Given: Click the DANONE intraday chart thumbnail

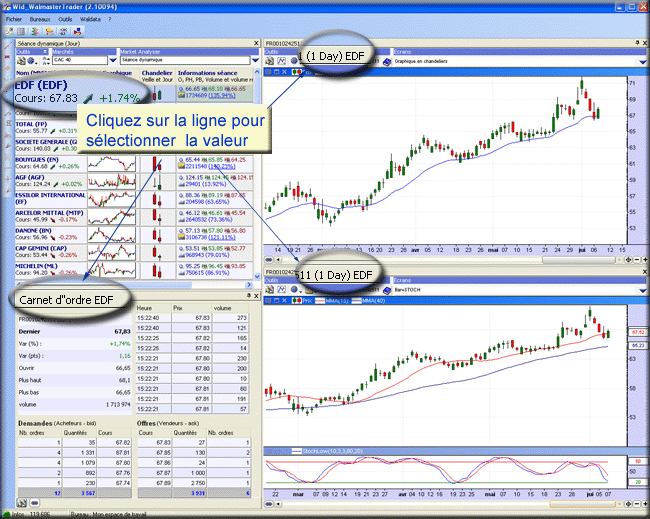Looking at the screenshot, I should pos(112,235).
